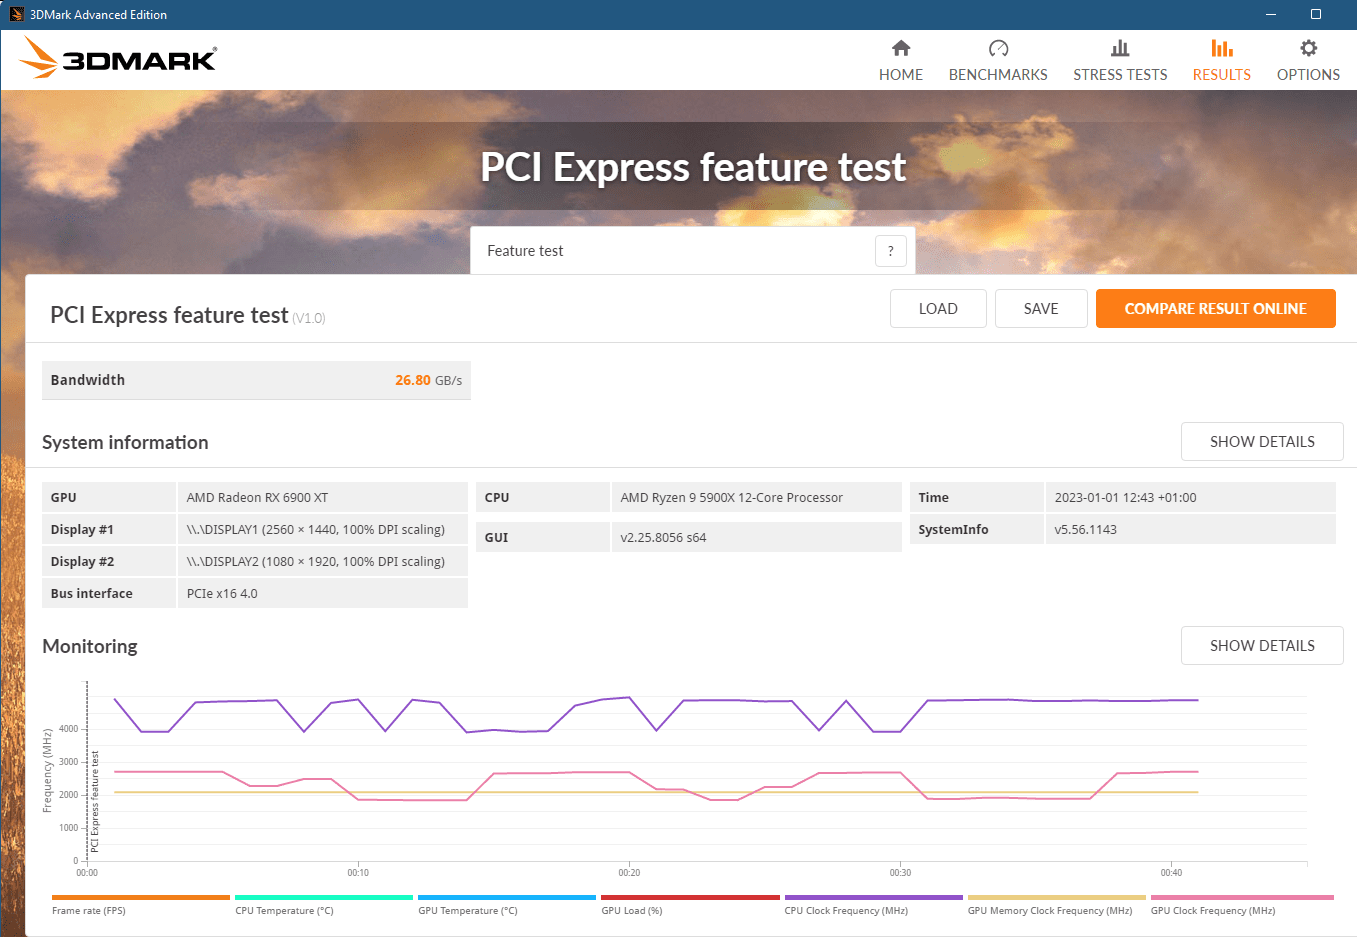Click AMD Ryzen 9 5900X processor value

click(731, 498)
